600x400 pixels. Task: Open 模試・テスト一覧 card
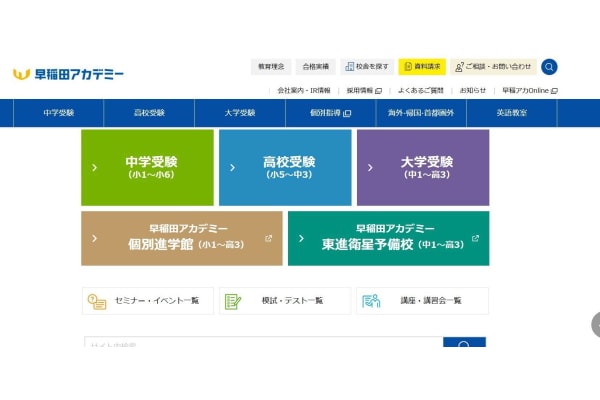point(285,301)
